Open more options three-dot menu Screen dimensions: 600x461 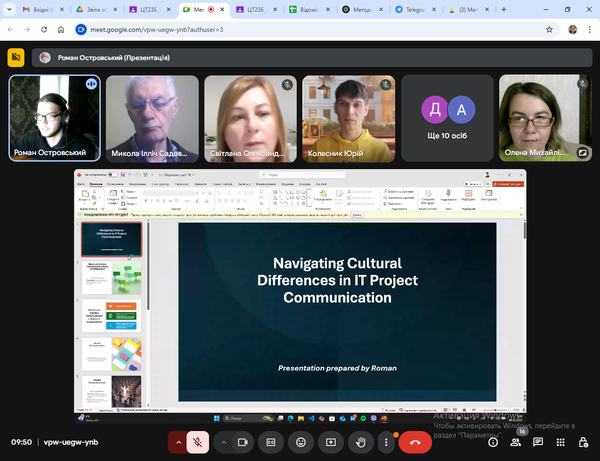(x=386, y=442)
